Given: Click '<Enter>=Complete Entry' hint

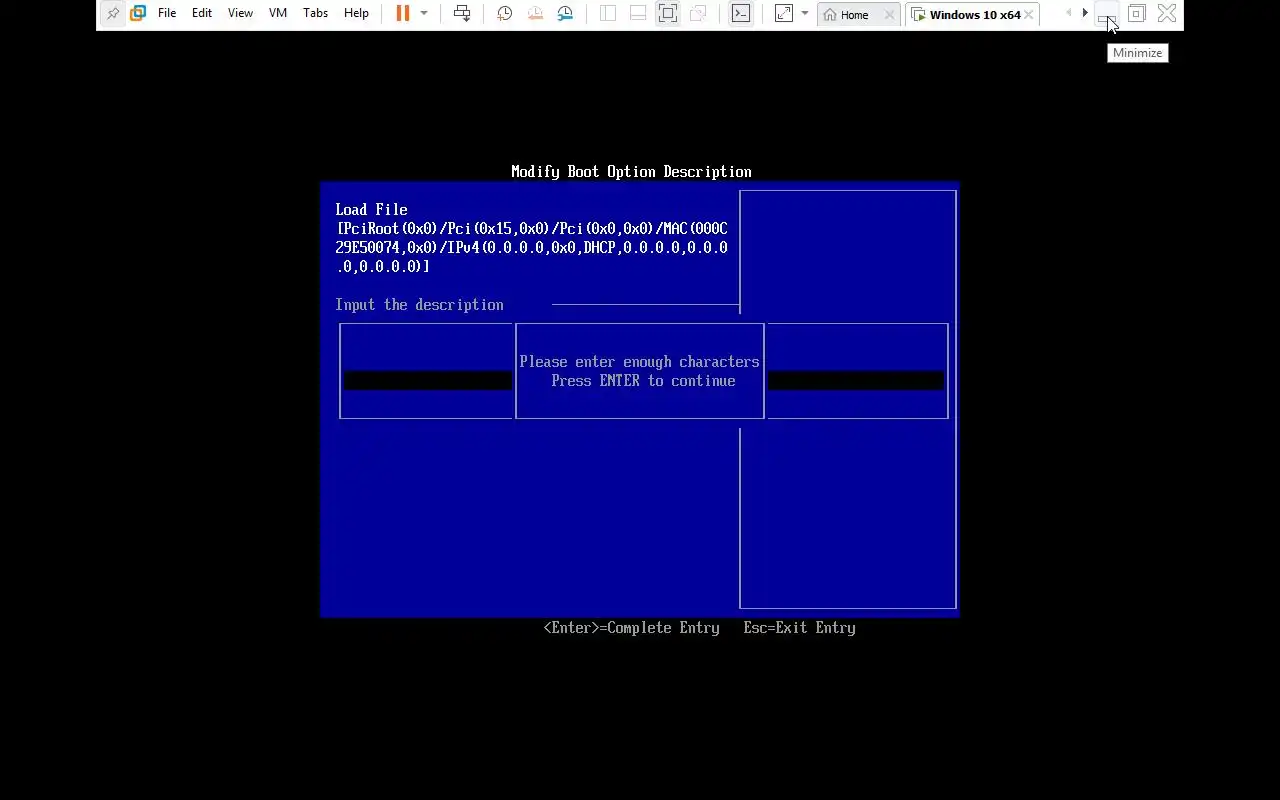Looking at the screenshot, I should (x=631, y=628).
